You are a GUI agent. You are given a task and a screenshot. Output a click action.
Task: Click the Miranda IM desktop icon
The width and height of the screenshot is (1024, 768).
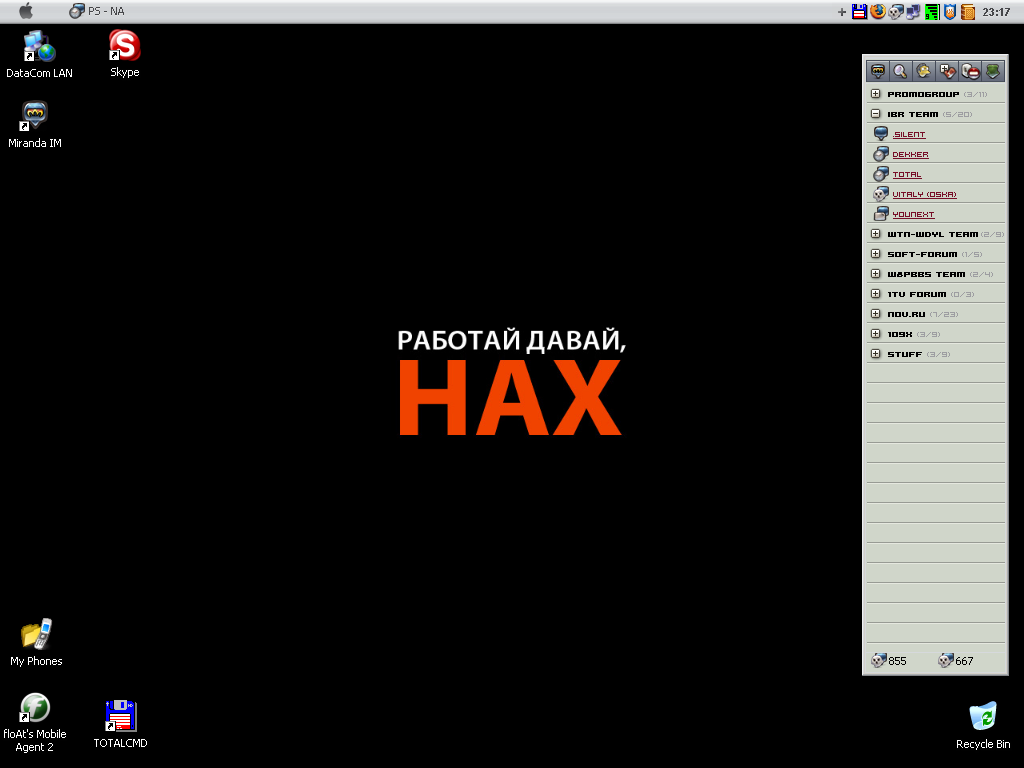coord(35,117)
